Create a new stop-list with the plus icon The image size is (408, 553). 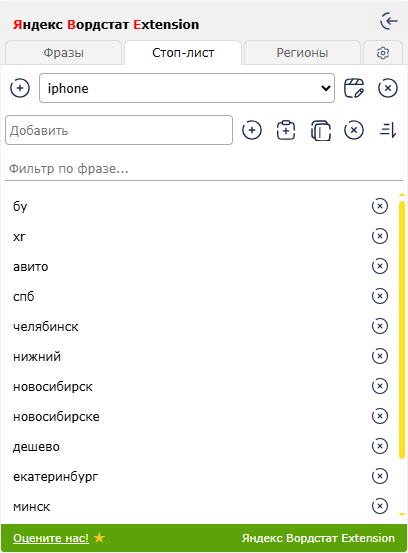coord(20,88)
